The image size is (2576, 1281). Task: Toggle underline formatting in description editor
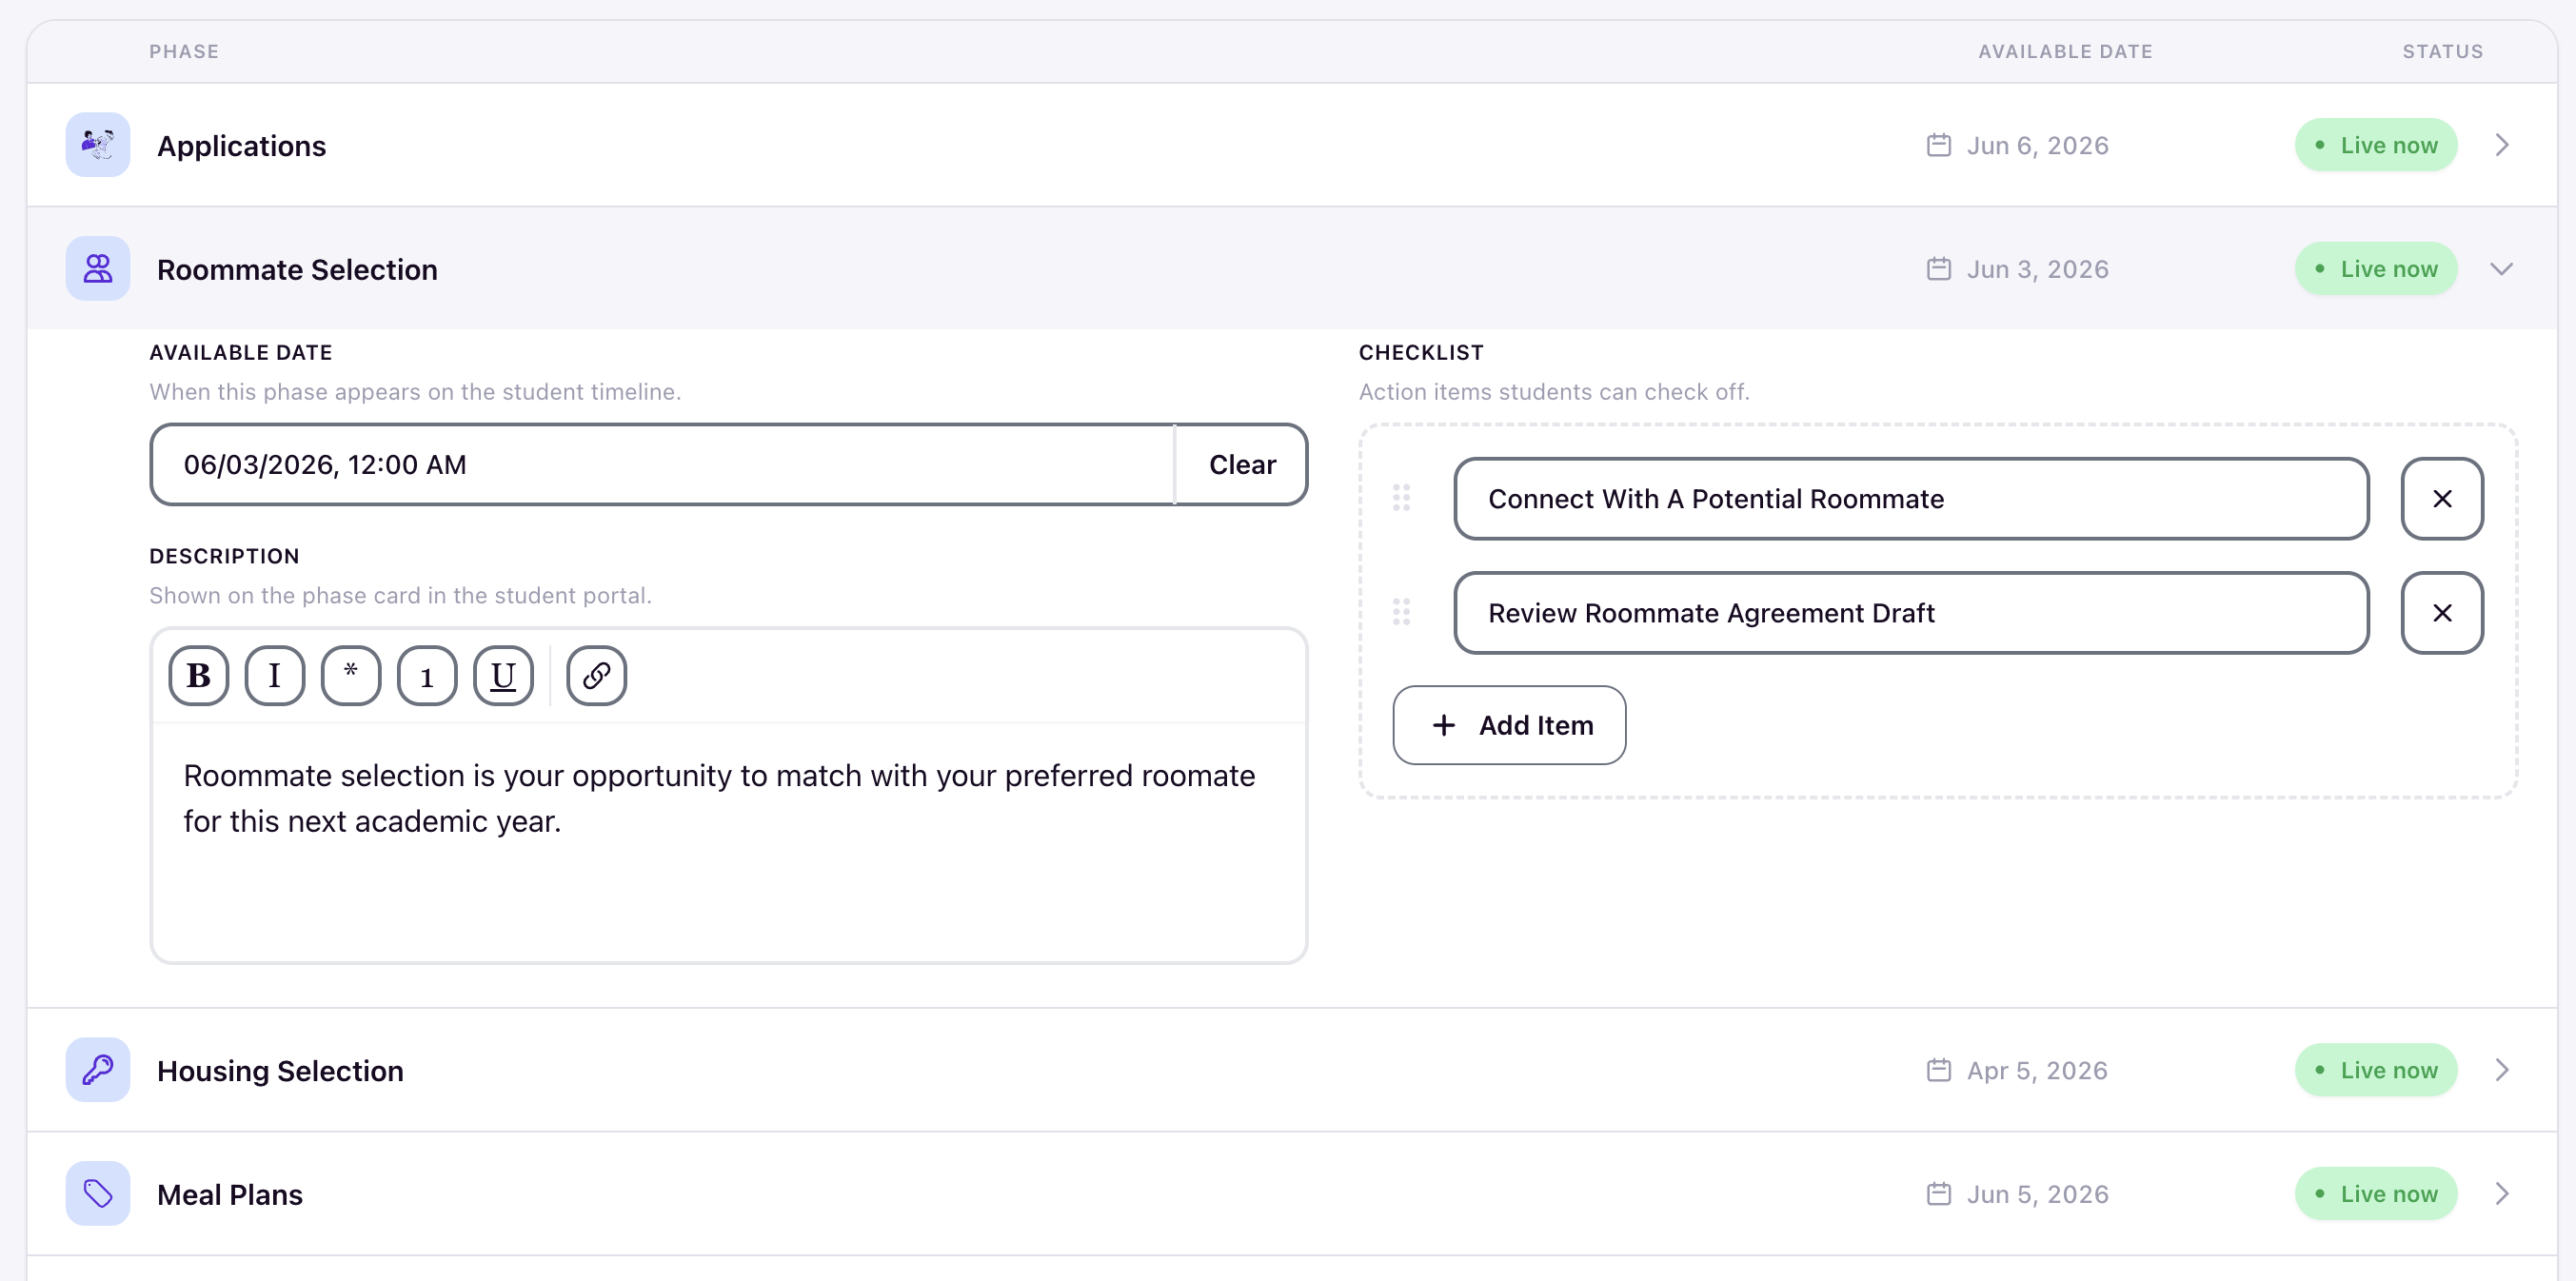[x=503, y=676]
